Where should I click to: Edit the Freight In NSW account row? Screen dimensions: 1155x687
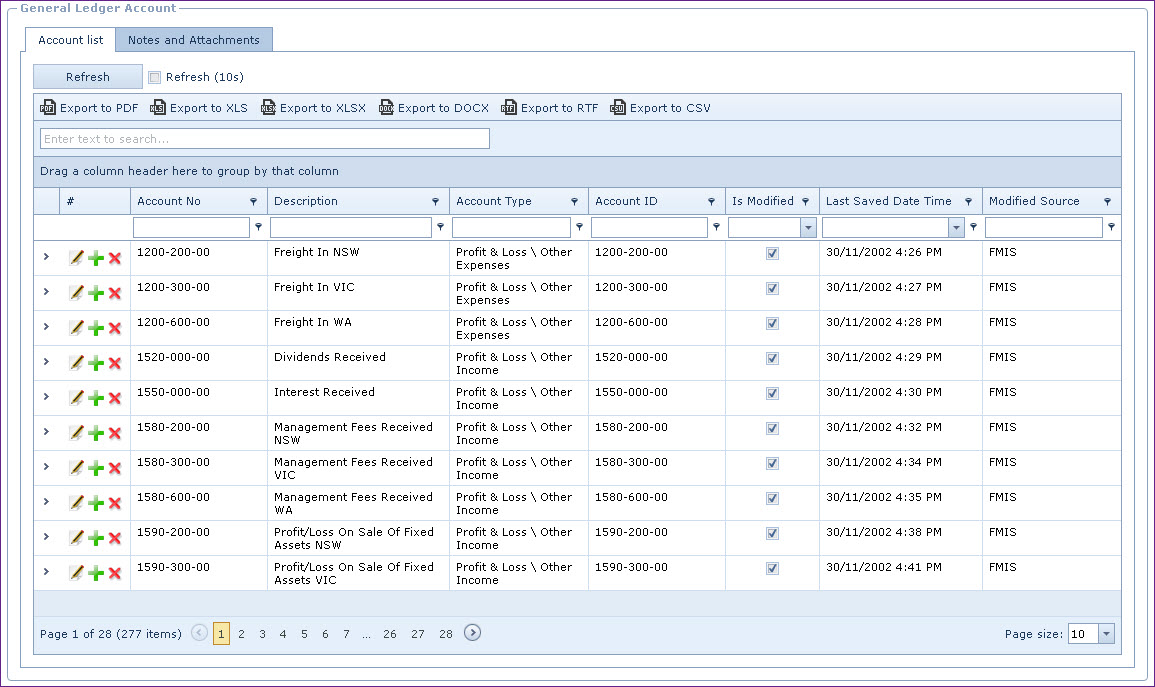pyautogui.click(x=76, y=258)
